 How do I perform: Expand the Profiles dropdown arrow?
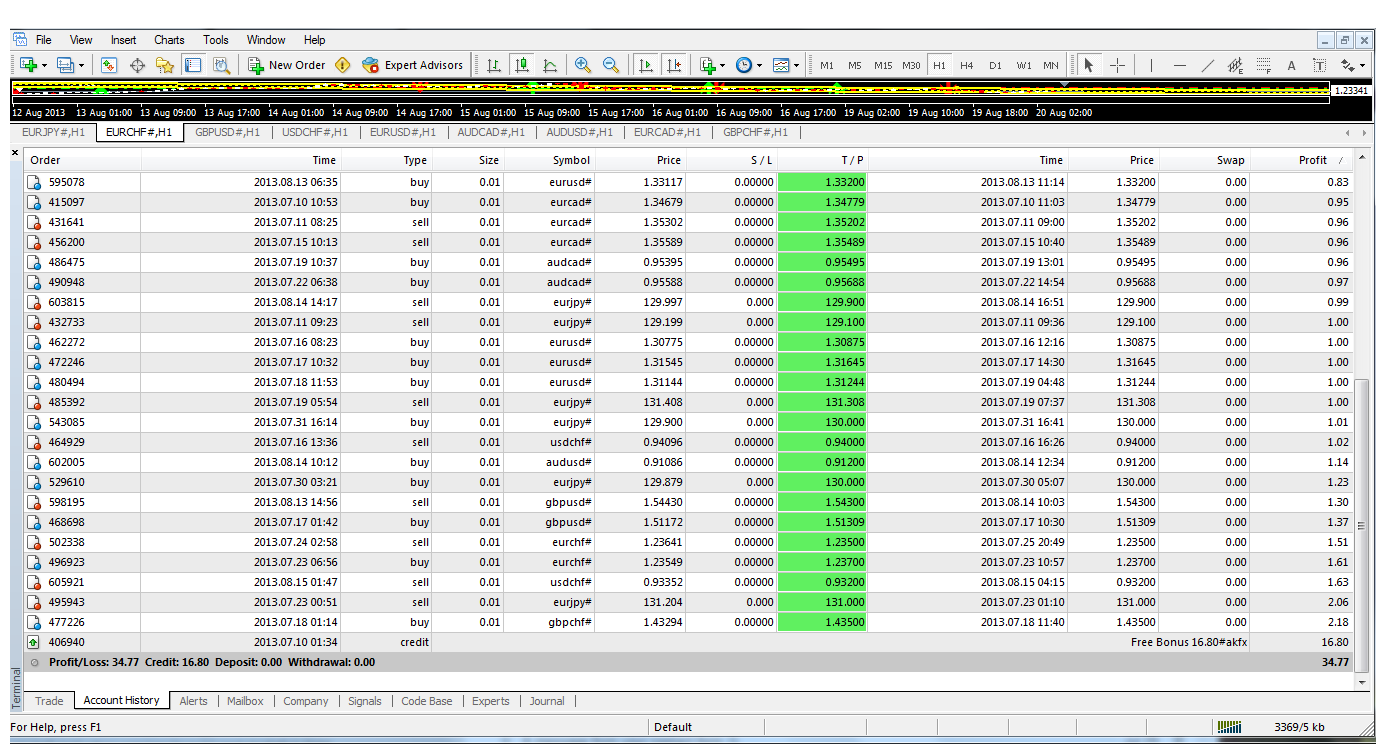coord(82,66)
